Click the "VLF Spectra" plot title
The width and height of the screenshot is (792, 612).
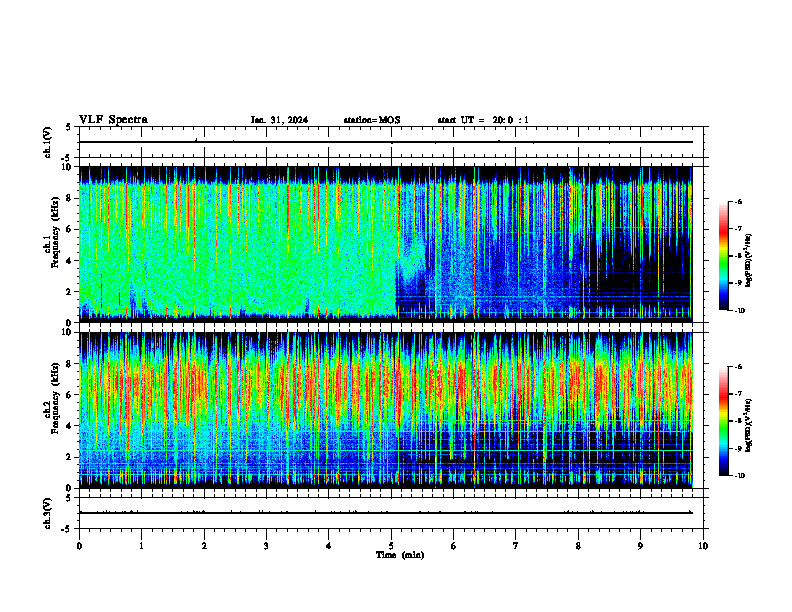[x=113, y=120]
